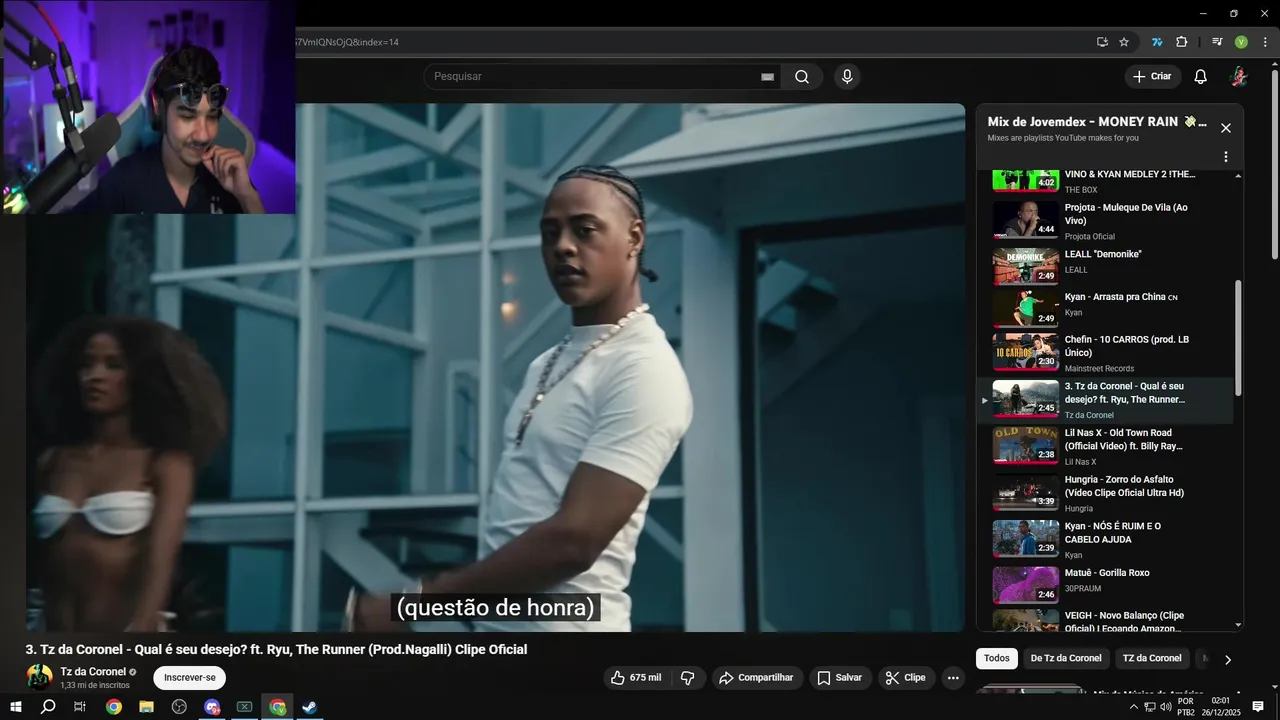Play Kyan - NÓS É RUIM item
The height and width of the screenshot is (720, 1280).
point(1105,540)
